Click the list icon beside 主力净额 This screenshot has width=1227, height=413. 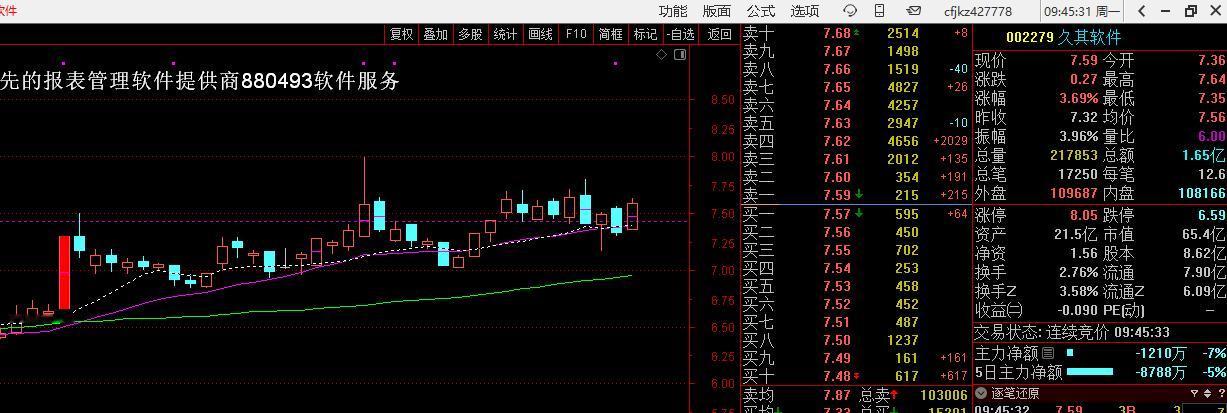click(1048, 353)
